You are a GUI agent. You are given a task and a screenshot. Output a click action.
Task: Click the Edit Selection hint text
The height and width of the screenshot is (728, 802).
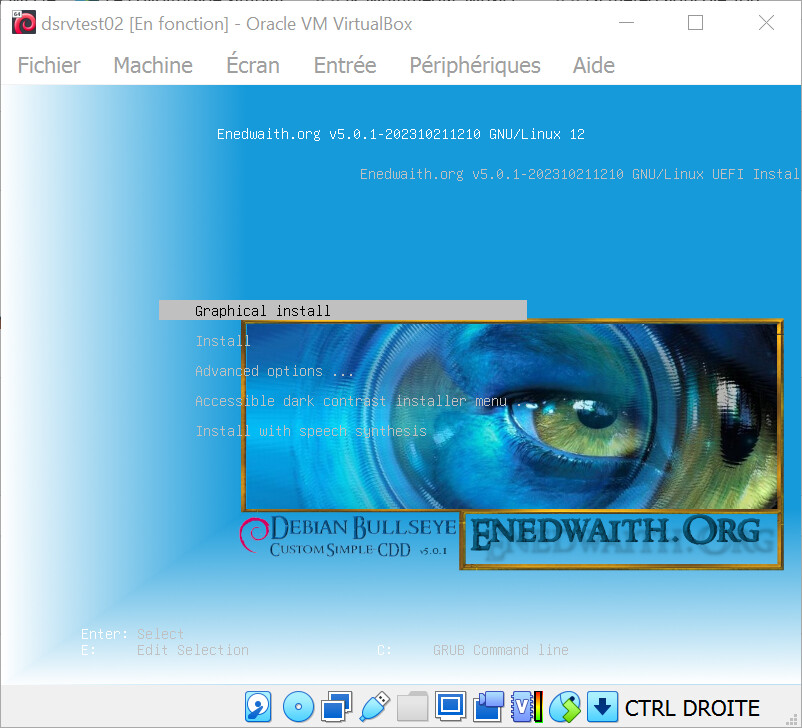click(192, 650)
